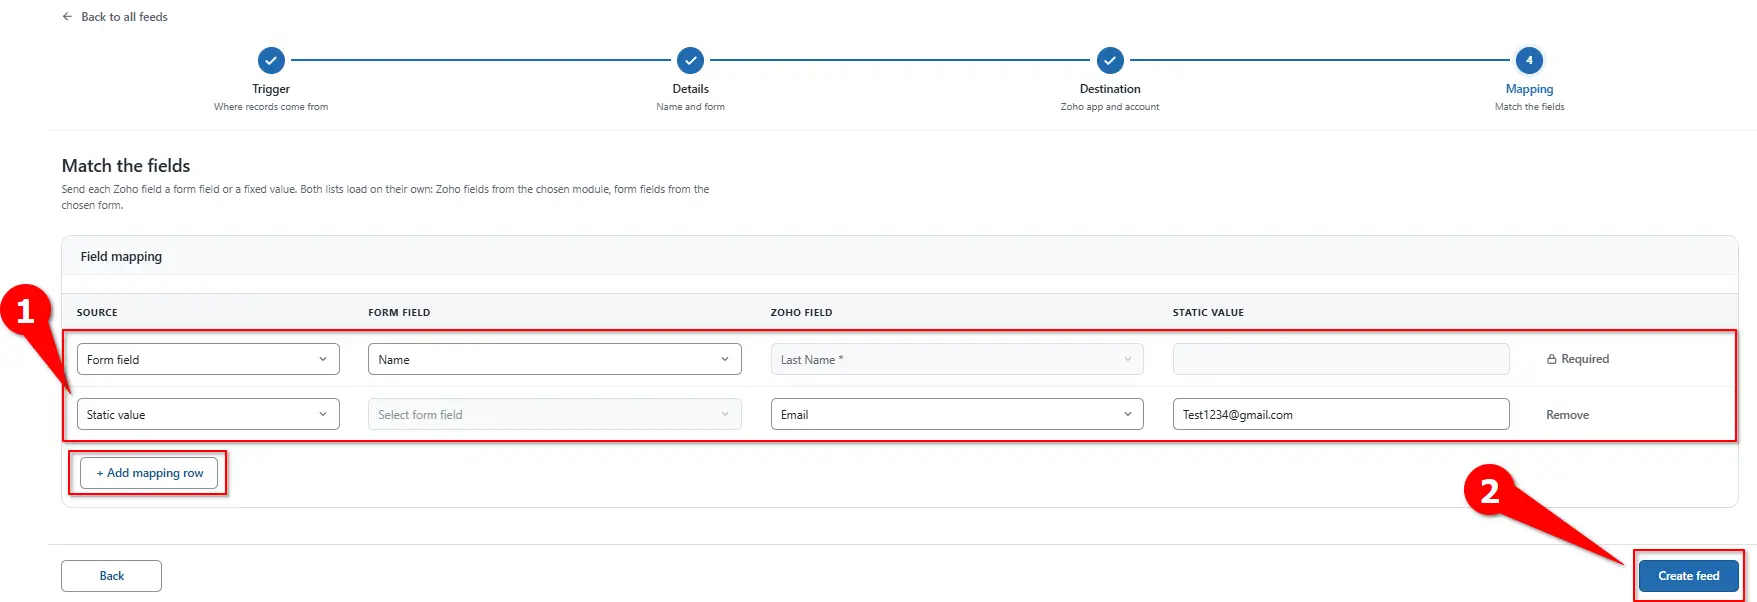Add a new mapping row
This screenshot has width=1757, height=602.
pyautogui.click(x=149, y=473)
